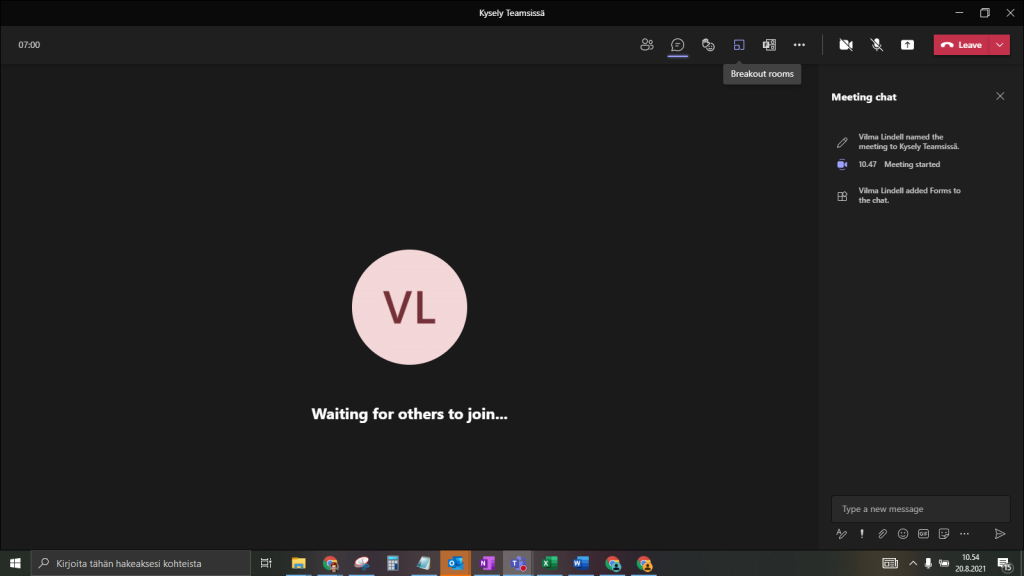
Task: Expand the Leave options arrow
Action: (x=1000, y=44)
